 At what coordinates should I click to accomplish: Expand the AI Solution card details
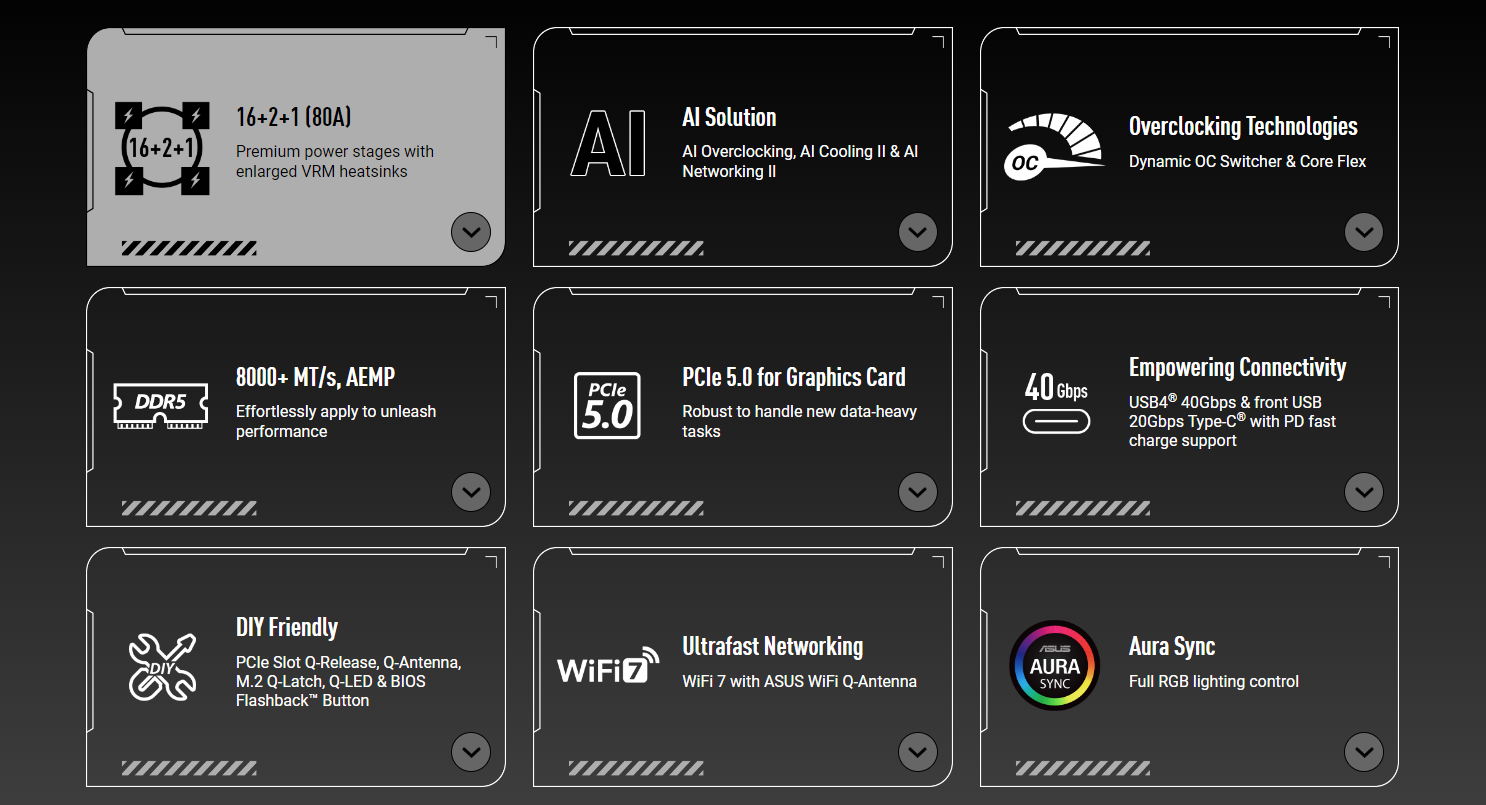click(x=917, y=232)
